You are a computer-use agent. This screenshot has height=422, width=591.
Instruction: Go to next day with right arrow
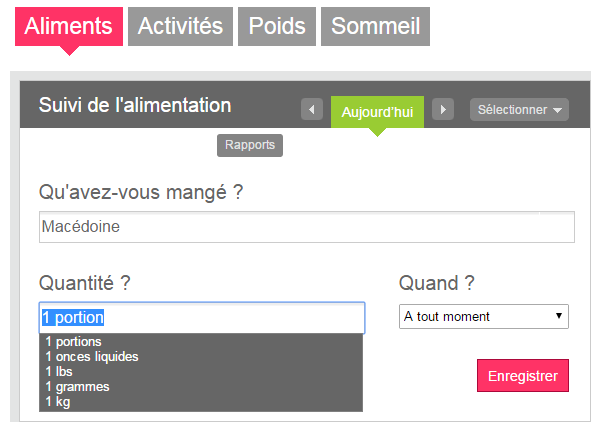click(443, 110)
